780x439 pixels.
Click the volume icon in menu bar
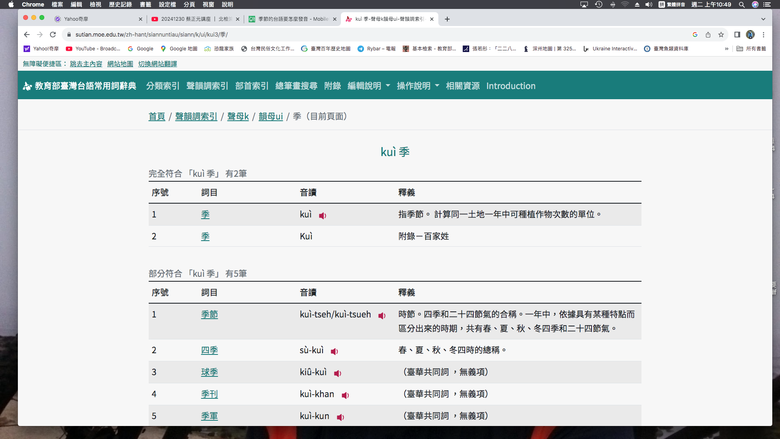click(x=649, y=4)
